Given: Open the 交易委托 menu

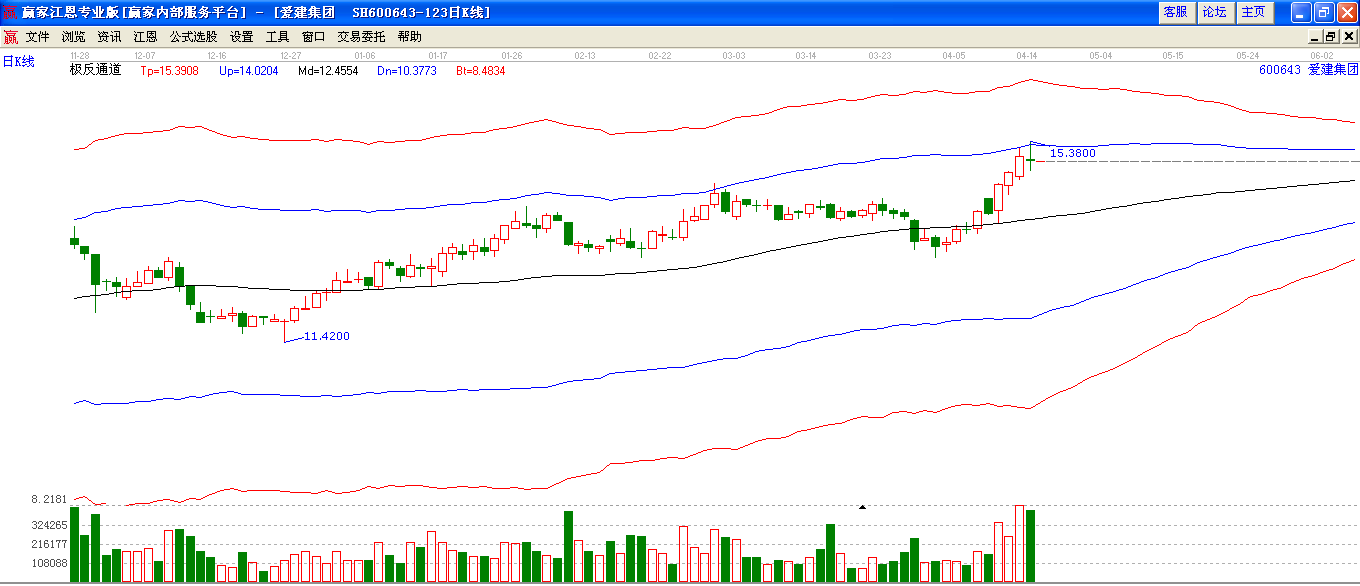Looking at the screenshot, I should (361, 36).
